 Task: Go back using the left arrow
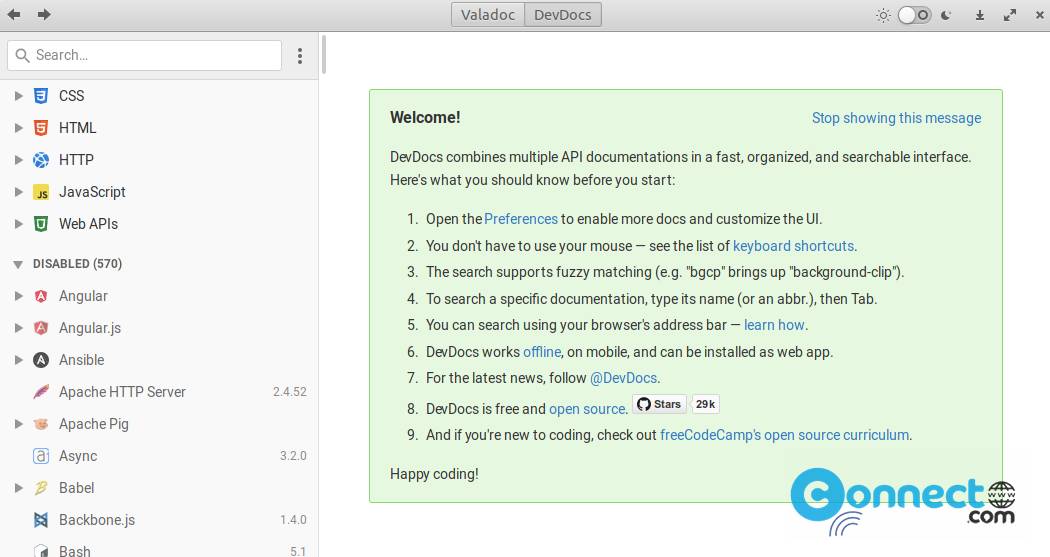13,14
